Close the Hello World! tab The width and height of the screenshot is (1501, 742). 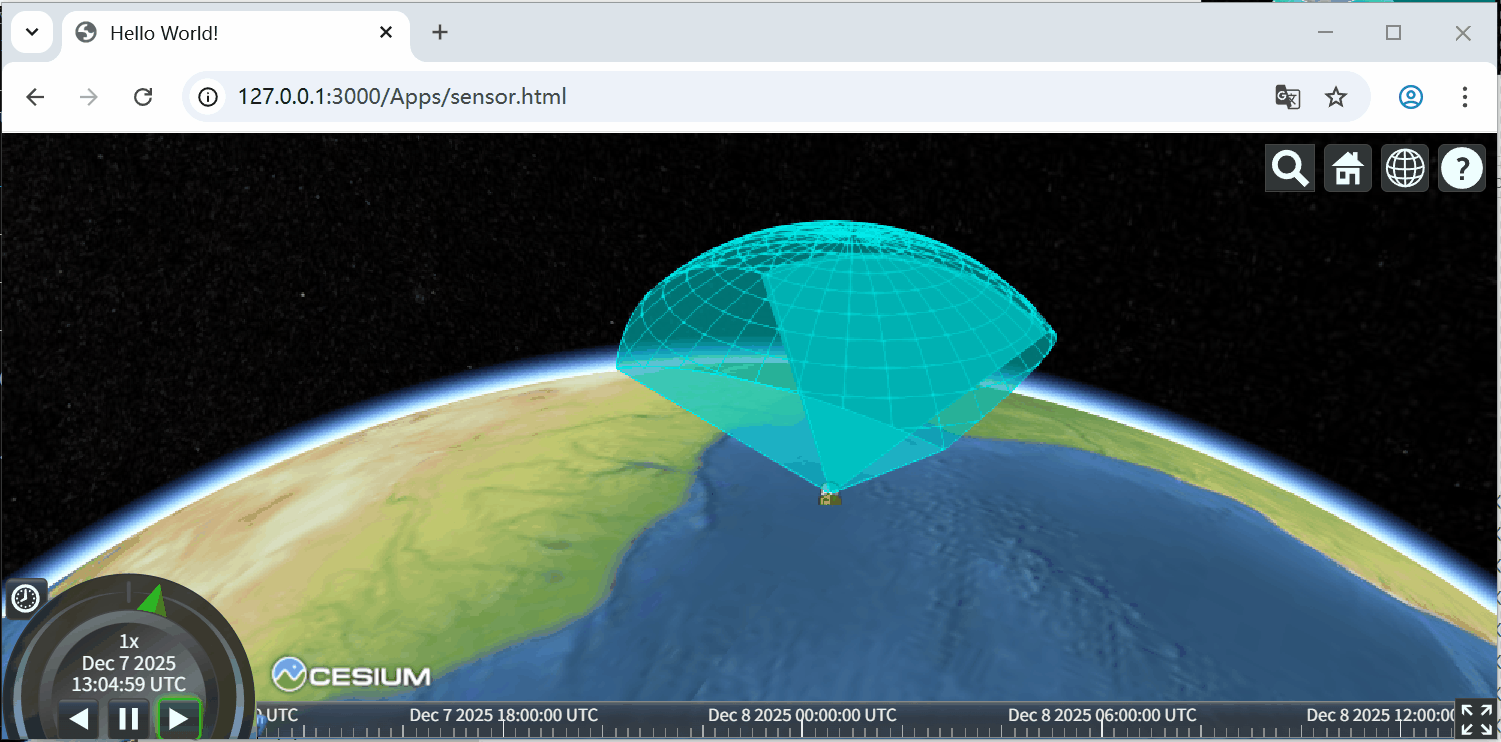pyautogui.click(x=386, y=33)
